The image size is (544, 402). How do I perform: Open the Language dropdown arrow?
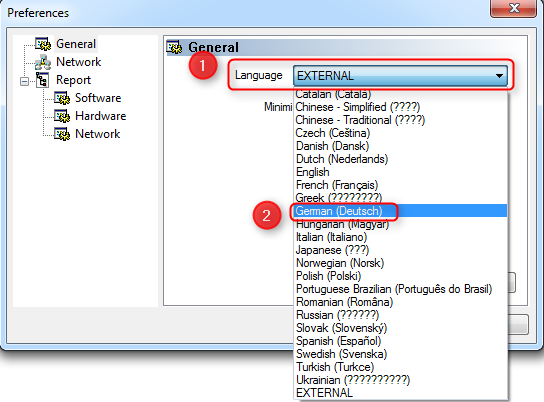click(x=499, y=76)
